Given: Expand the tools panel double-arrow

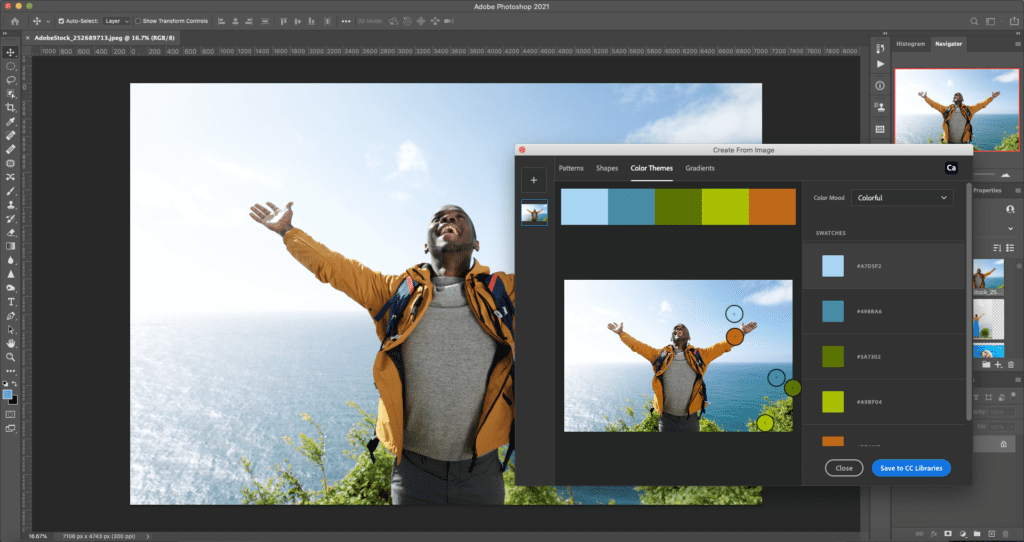Looking at the screenshot, I should (x=5, y=33).
